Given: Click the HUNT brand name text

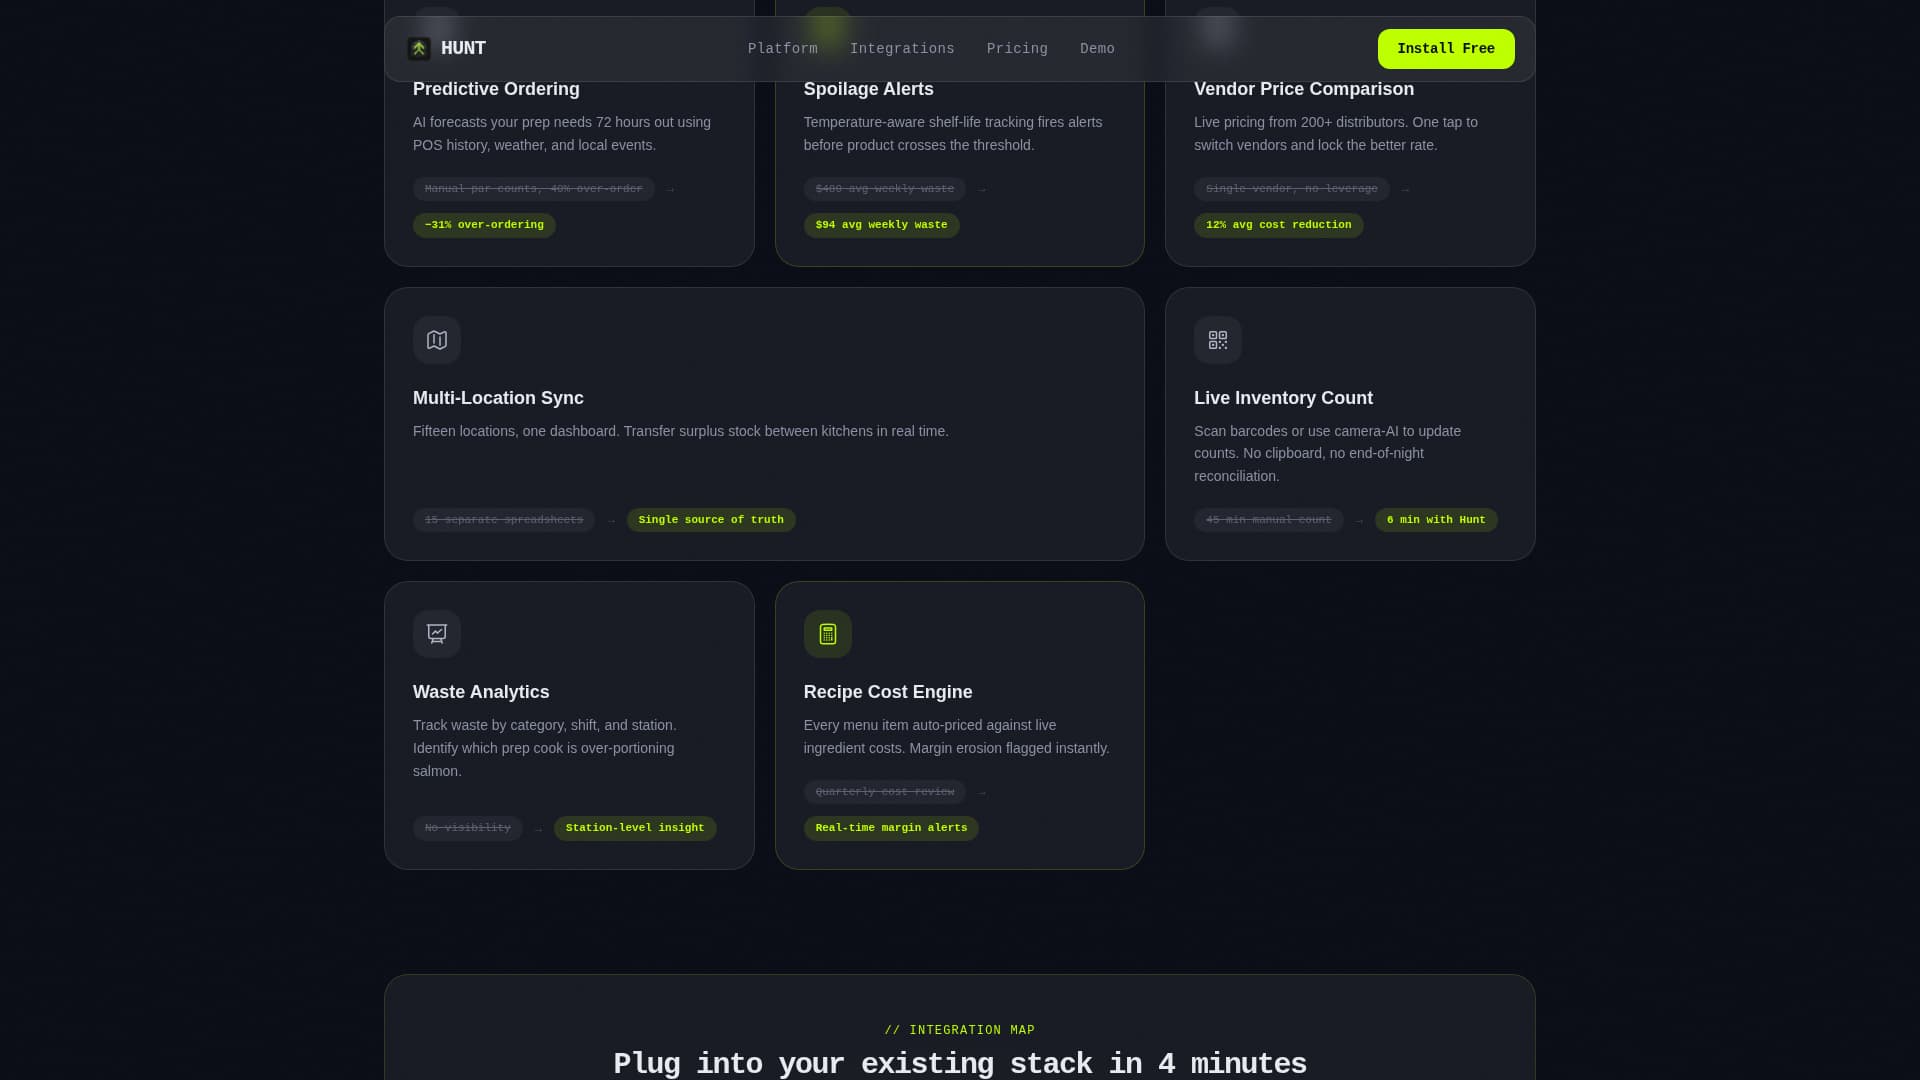Looking at the screenshot, I should pos(463,48).
